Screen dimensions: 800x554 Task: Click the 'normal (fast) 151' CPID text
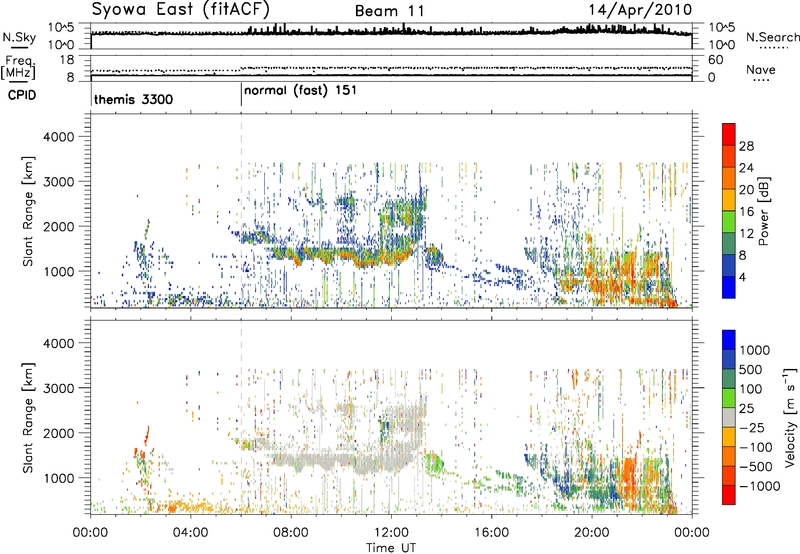pyautogui.click(x=300, y=91)
